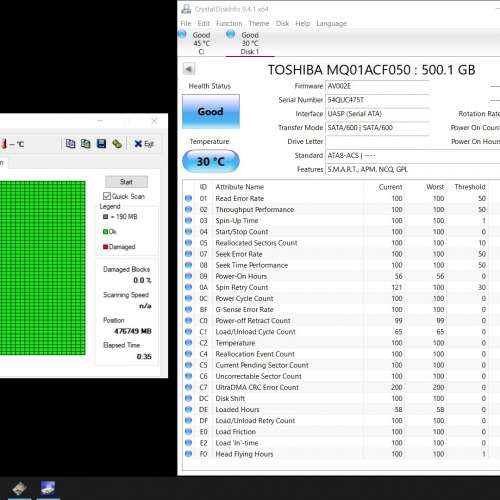Click the status orb for Read Error Rate

click(x=188, y=198)
